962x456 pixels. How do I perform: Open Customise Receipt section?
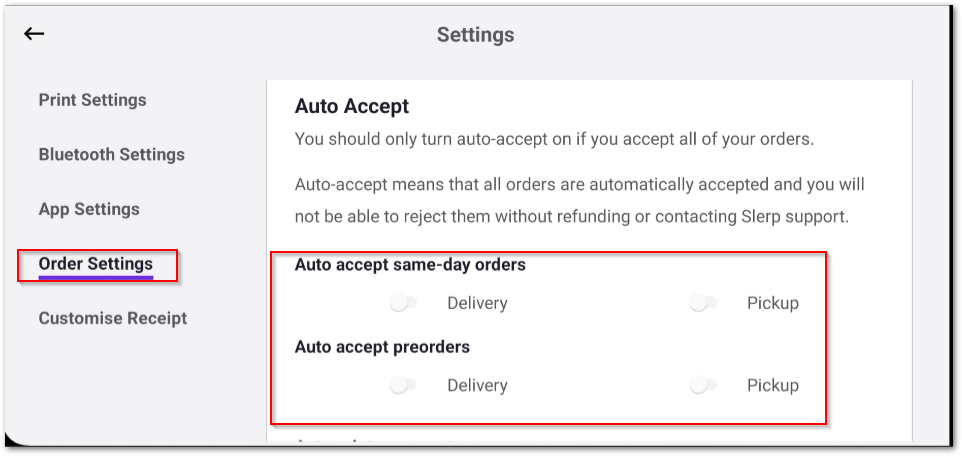pyautogui.click(x=113, y=318)
